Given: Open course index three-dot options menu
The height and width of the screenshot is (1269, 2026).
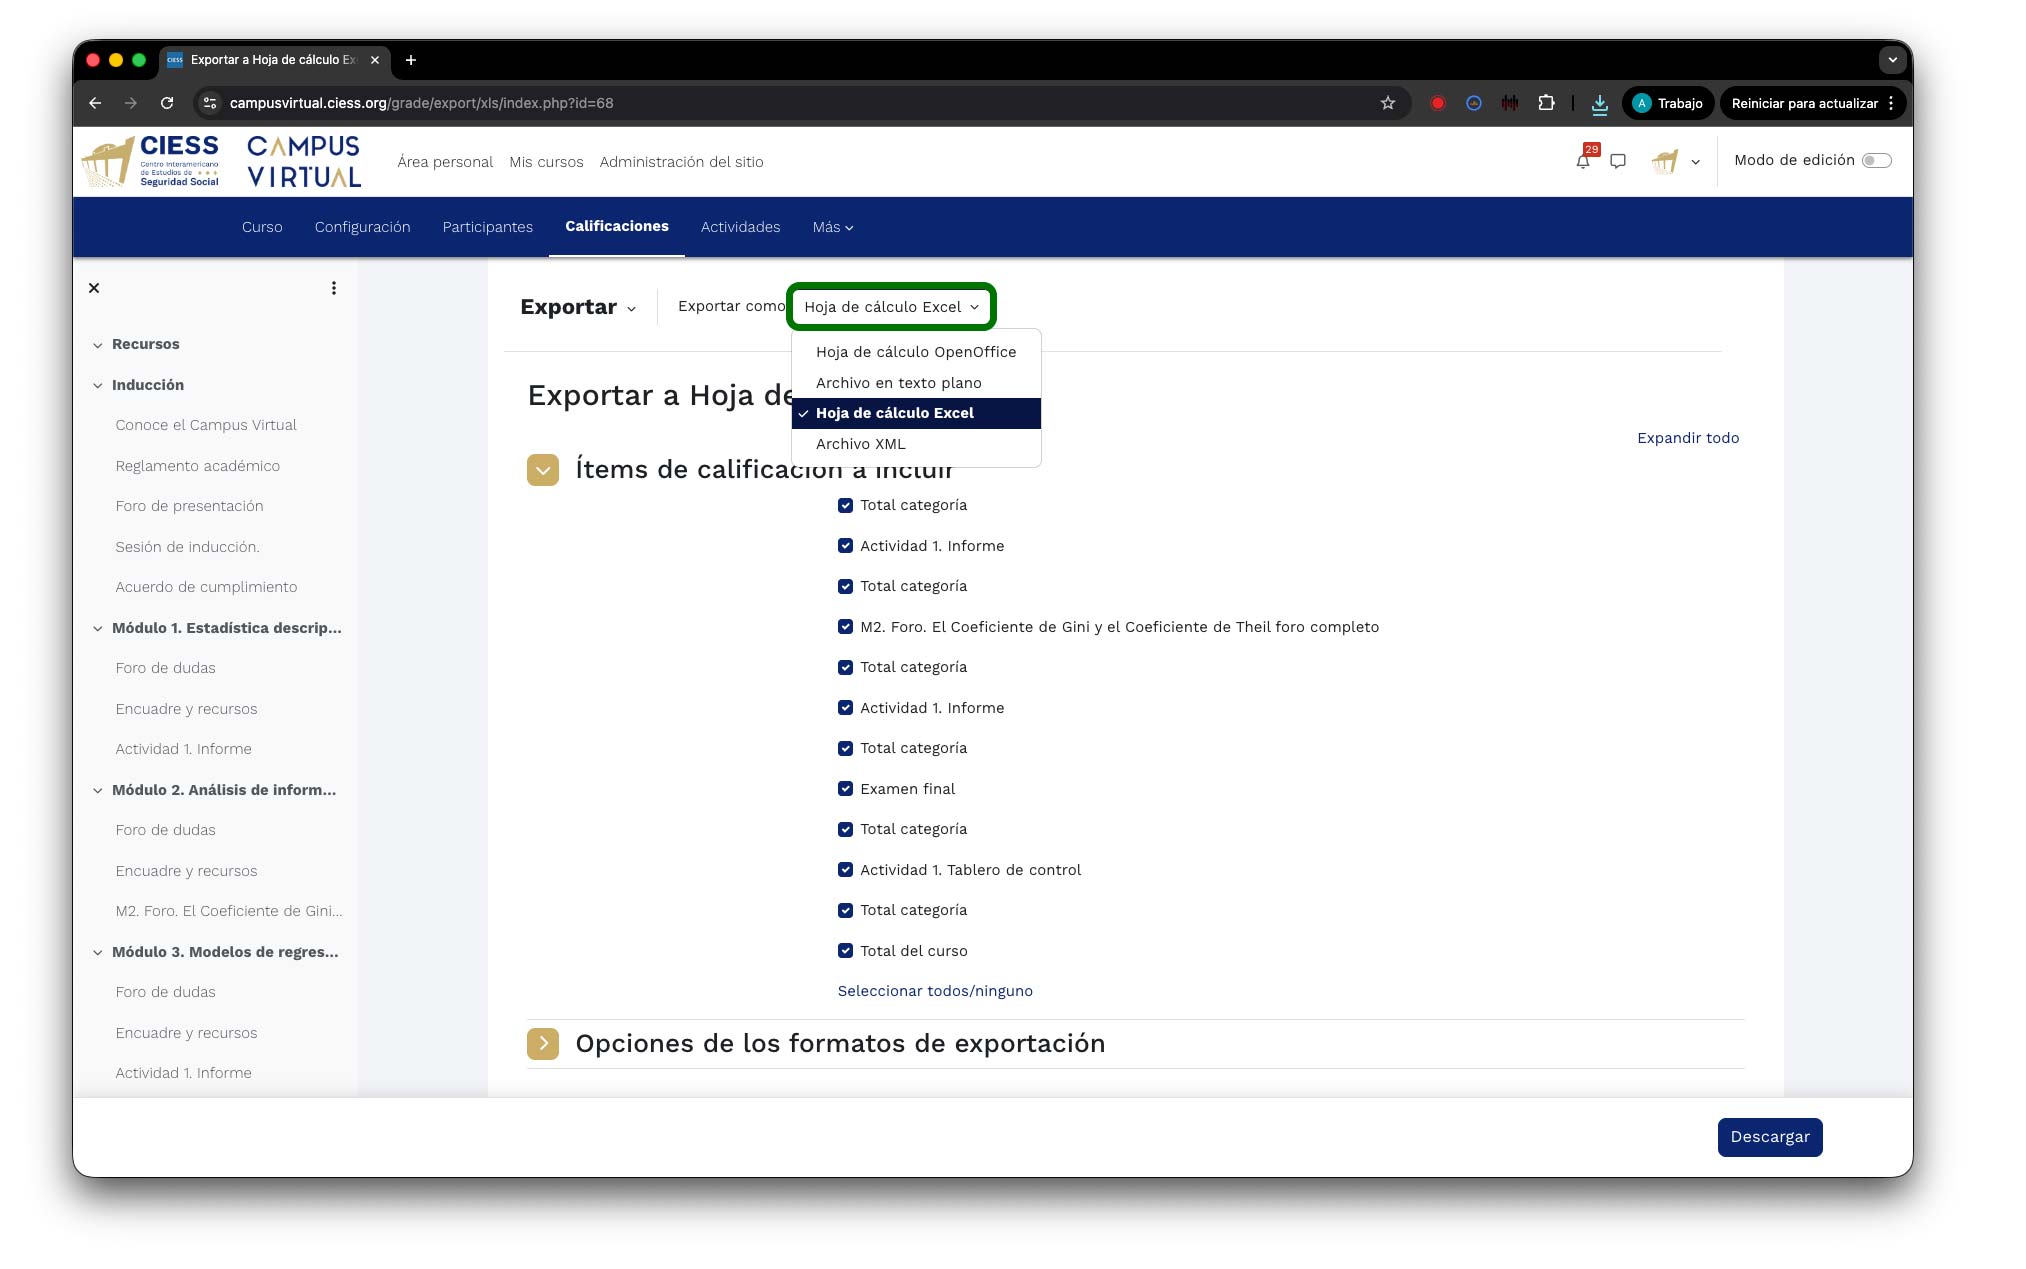Looking at the screenshot, I should [x=334, y=288].
